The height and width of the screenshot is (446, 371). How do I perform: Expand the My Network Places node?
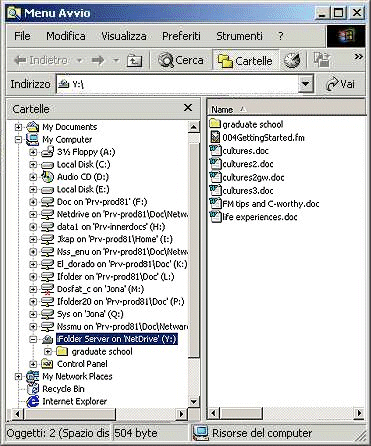click(18, 377)
